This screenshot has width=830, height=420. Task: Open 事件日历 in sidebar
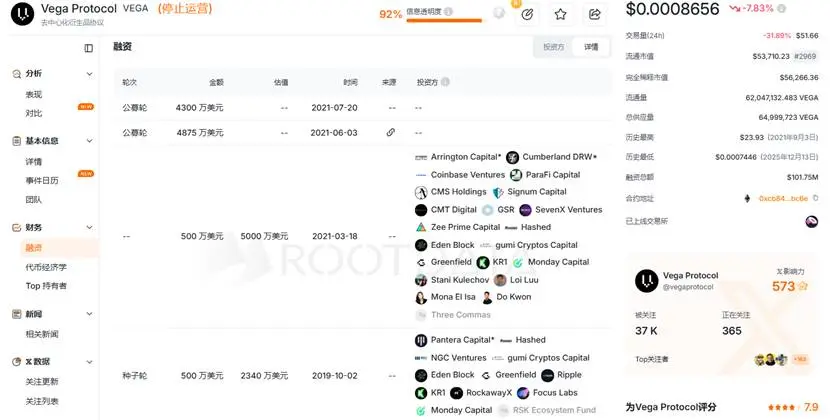[42, 180]
